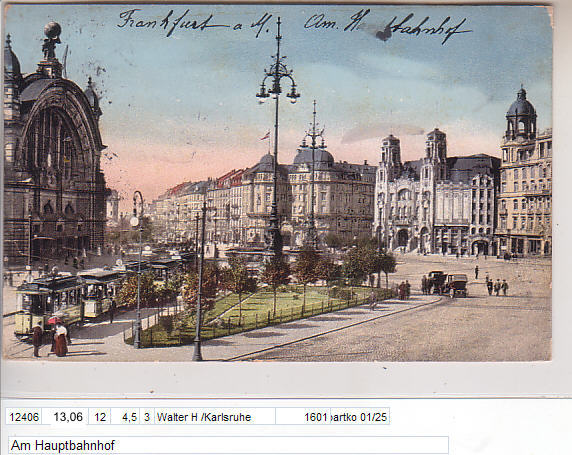Select the 4,5 field
The image size is (572, 455).
click(x=125, y=416)
